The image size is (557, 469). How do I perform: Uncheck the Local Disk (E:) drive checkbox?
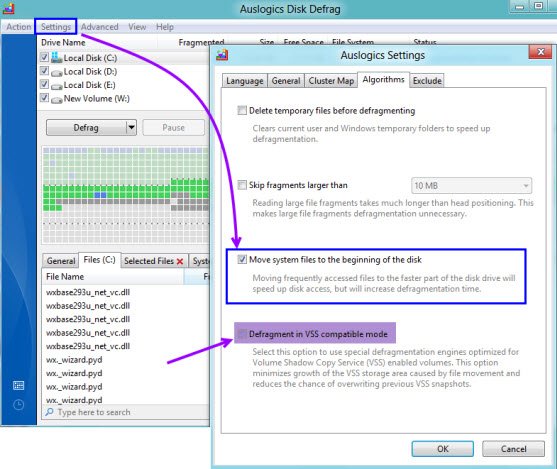(x=44, y=84)
